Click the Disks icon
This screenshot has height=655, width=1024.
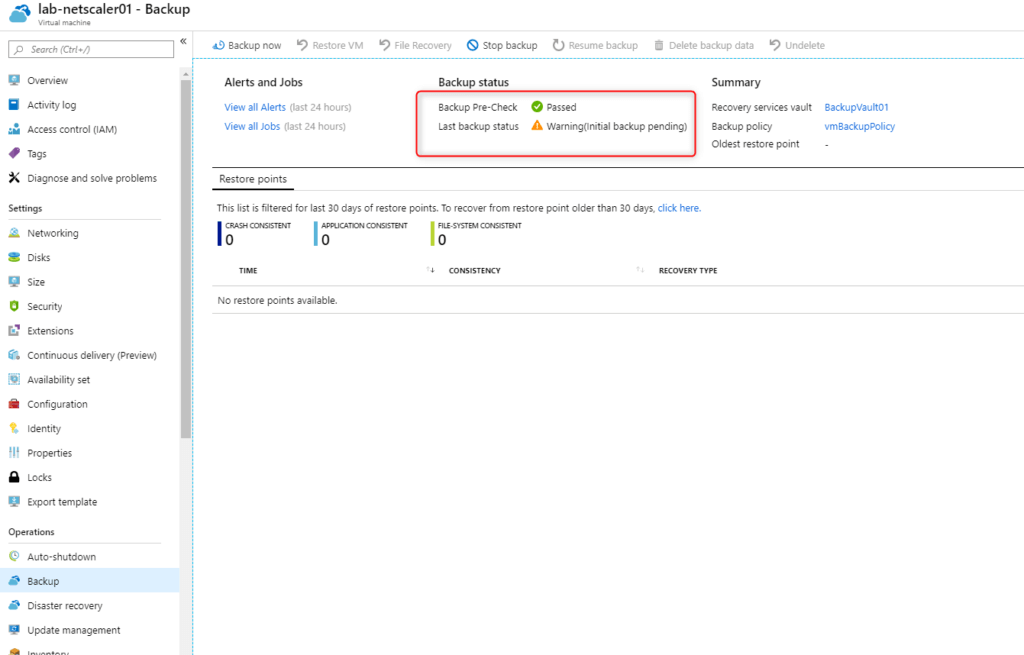coord(14,257)
